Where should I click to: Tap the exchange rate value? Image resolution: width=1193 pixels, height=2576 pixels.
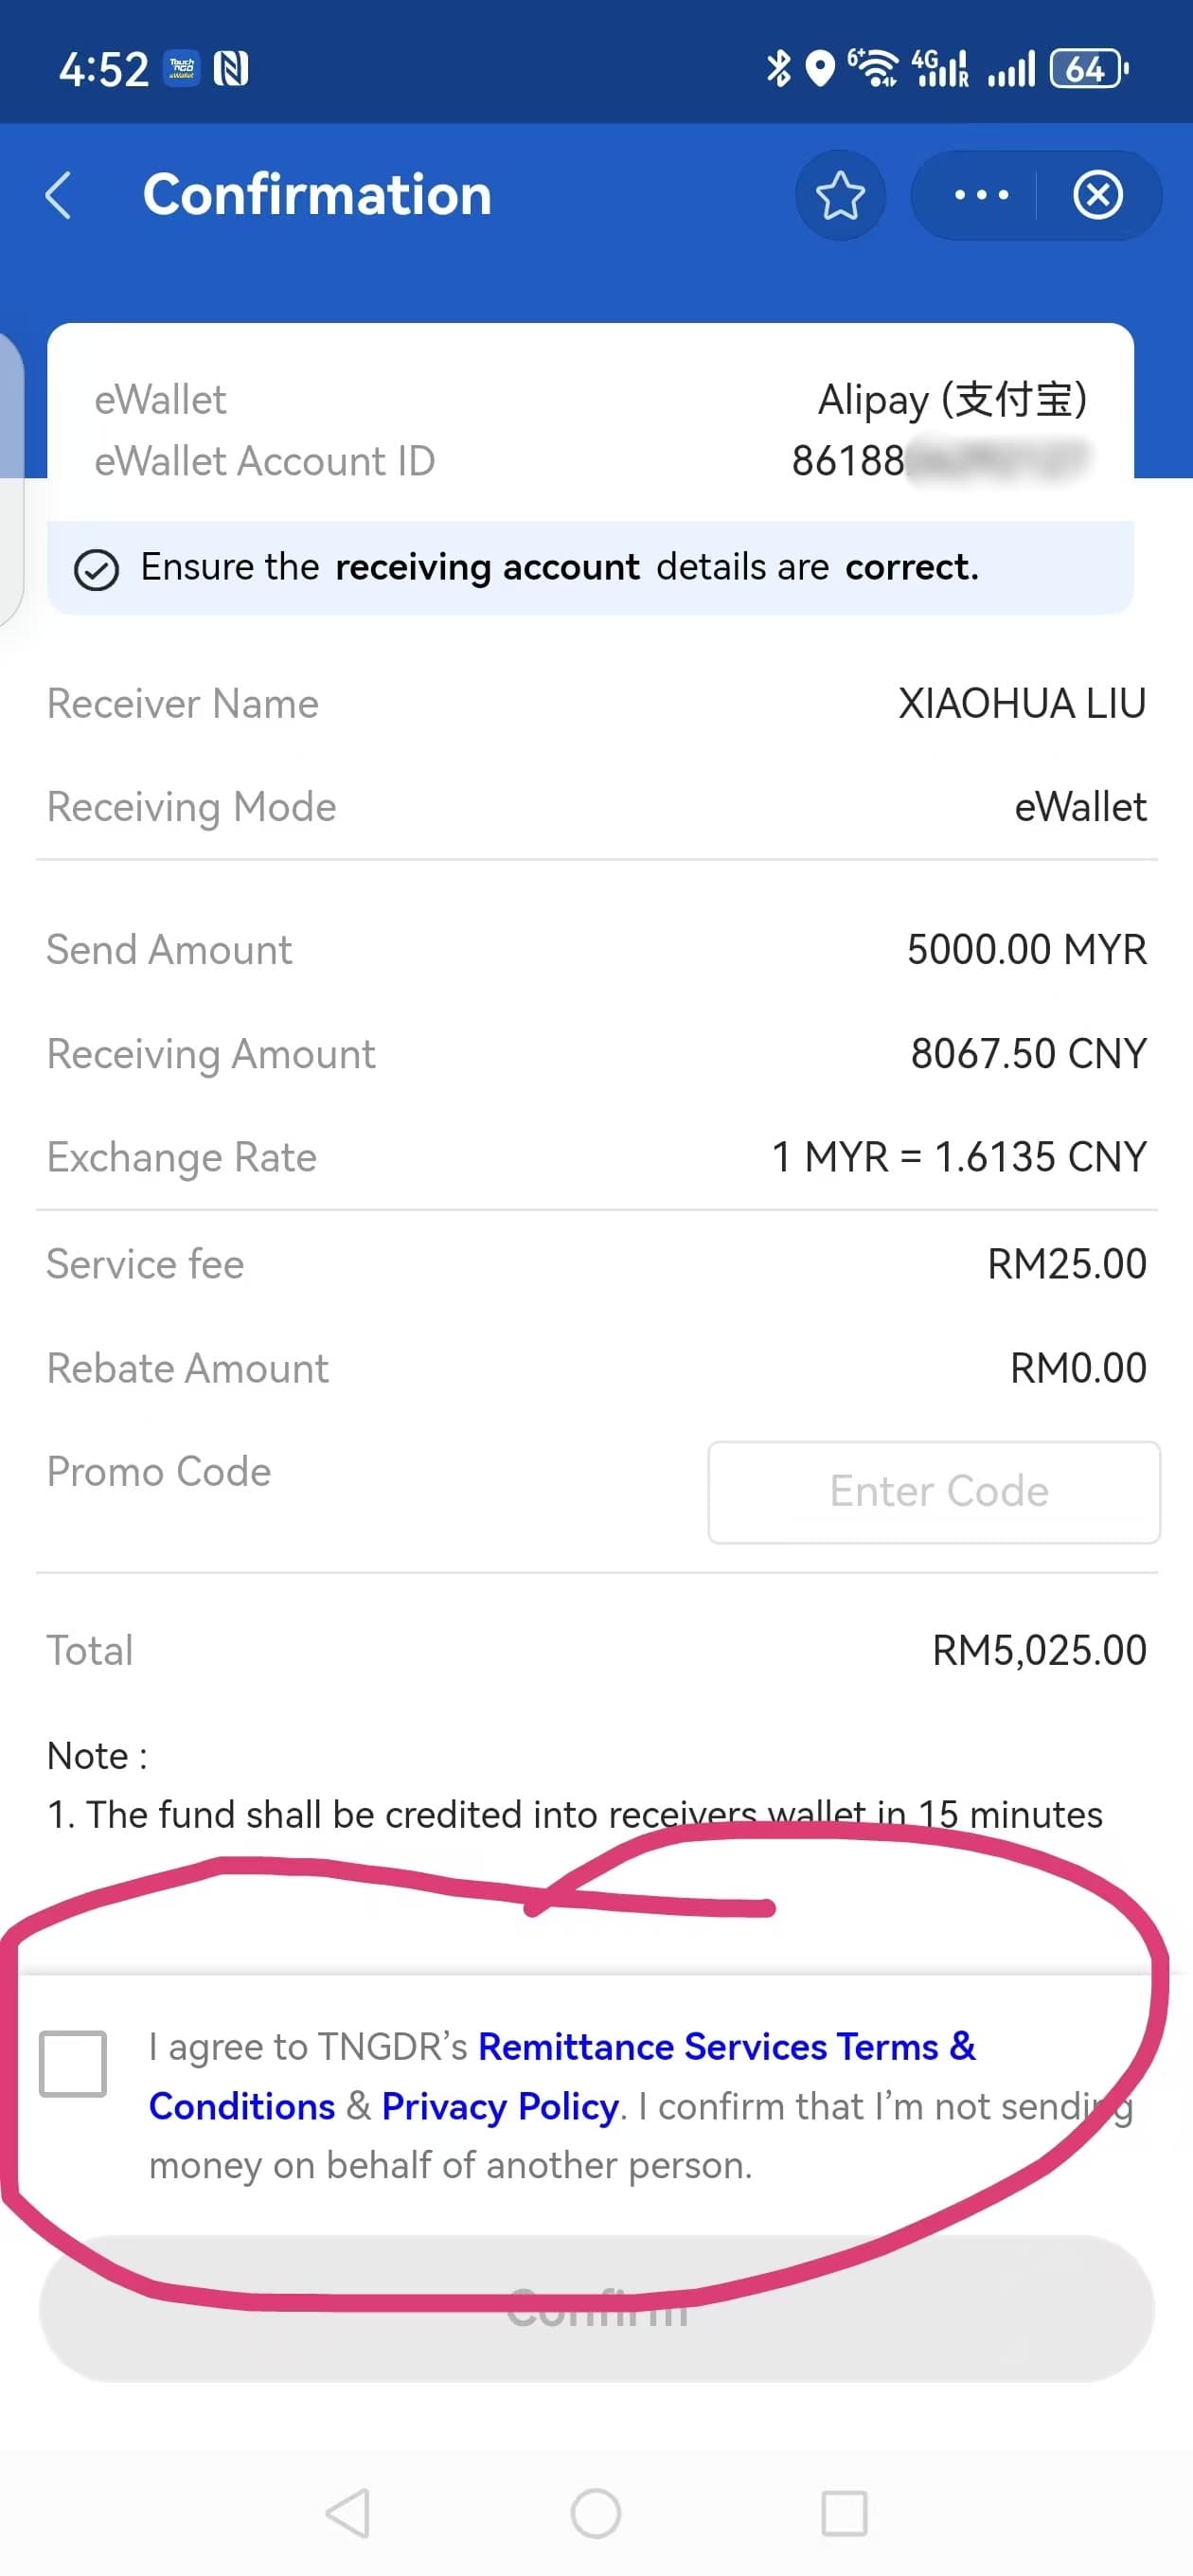pyautogui.click(x=959, y=1158)
